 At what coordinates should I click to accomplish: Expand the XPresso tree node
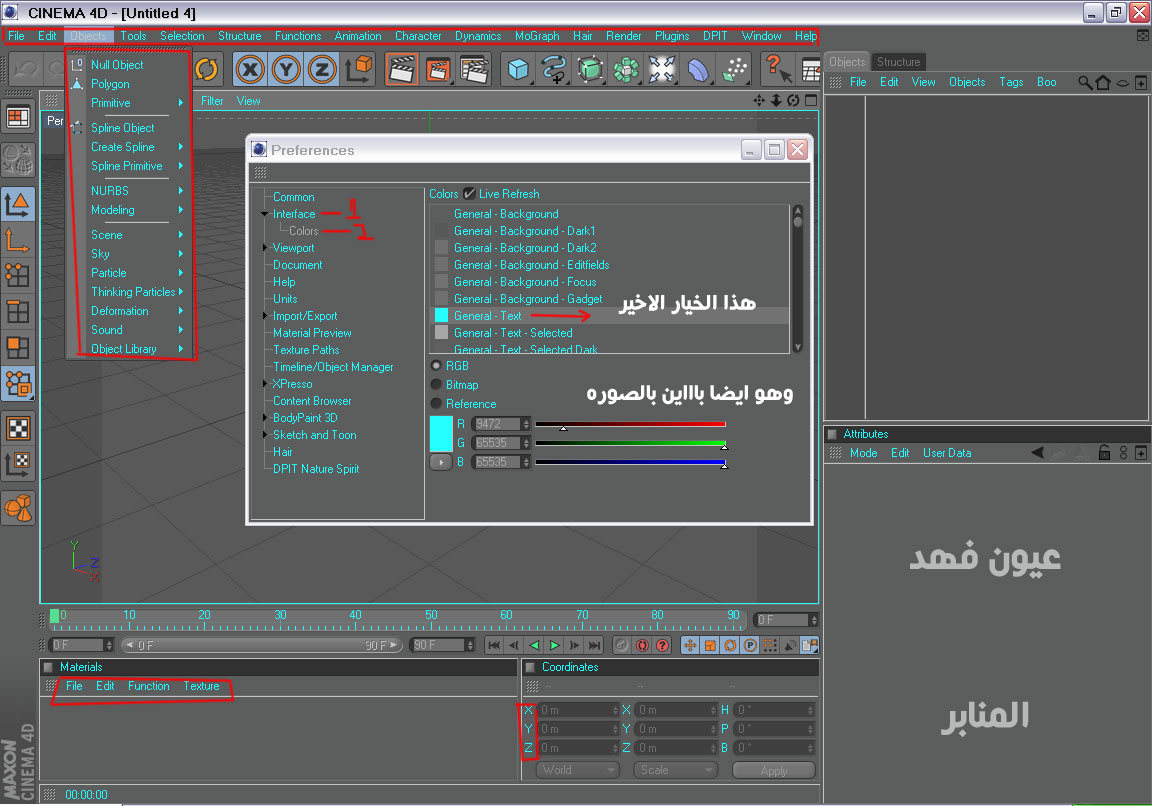coord(265,384)
